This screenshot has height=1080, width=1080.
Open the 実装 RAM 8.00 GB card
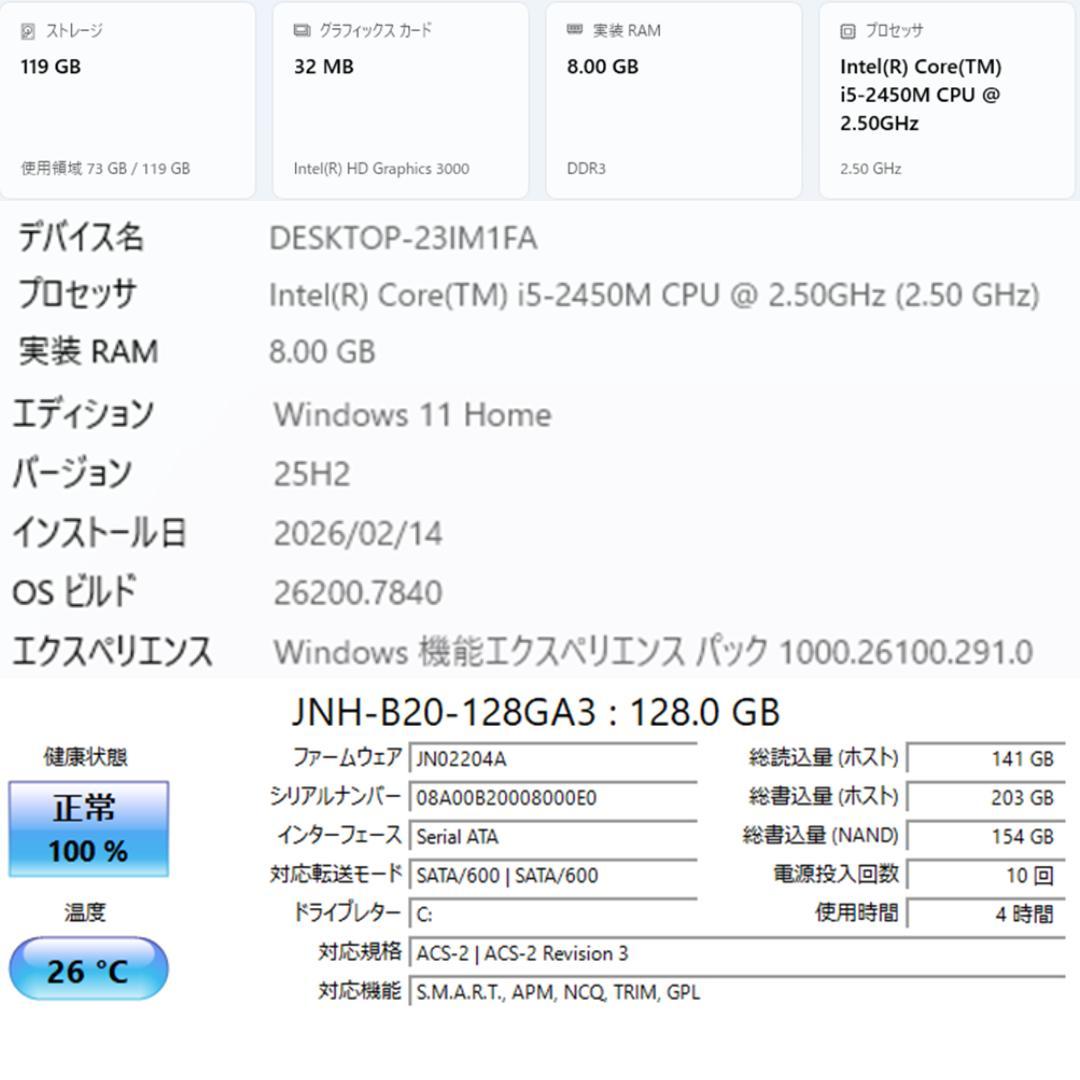[x=674, y=101]
